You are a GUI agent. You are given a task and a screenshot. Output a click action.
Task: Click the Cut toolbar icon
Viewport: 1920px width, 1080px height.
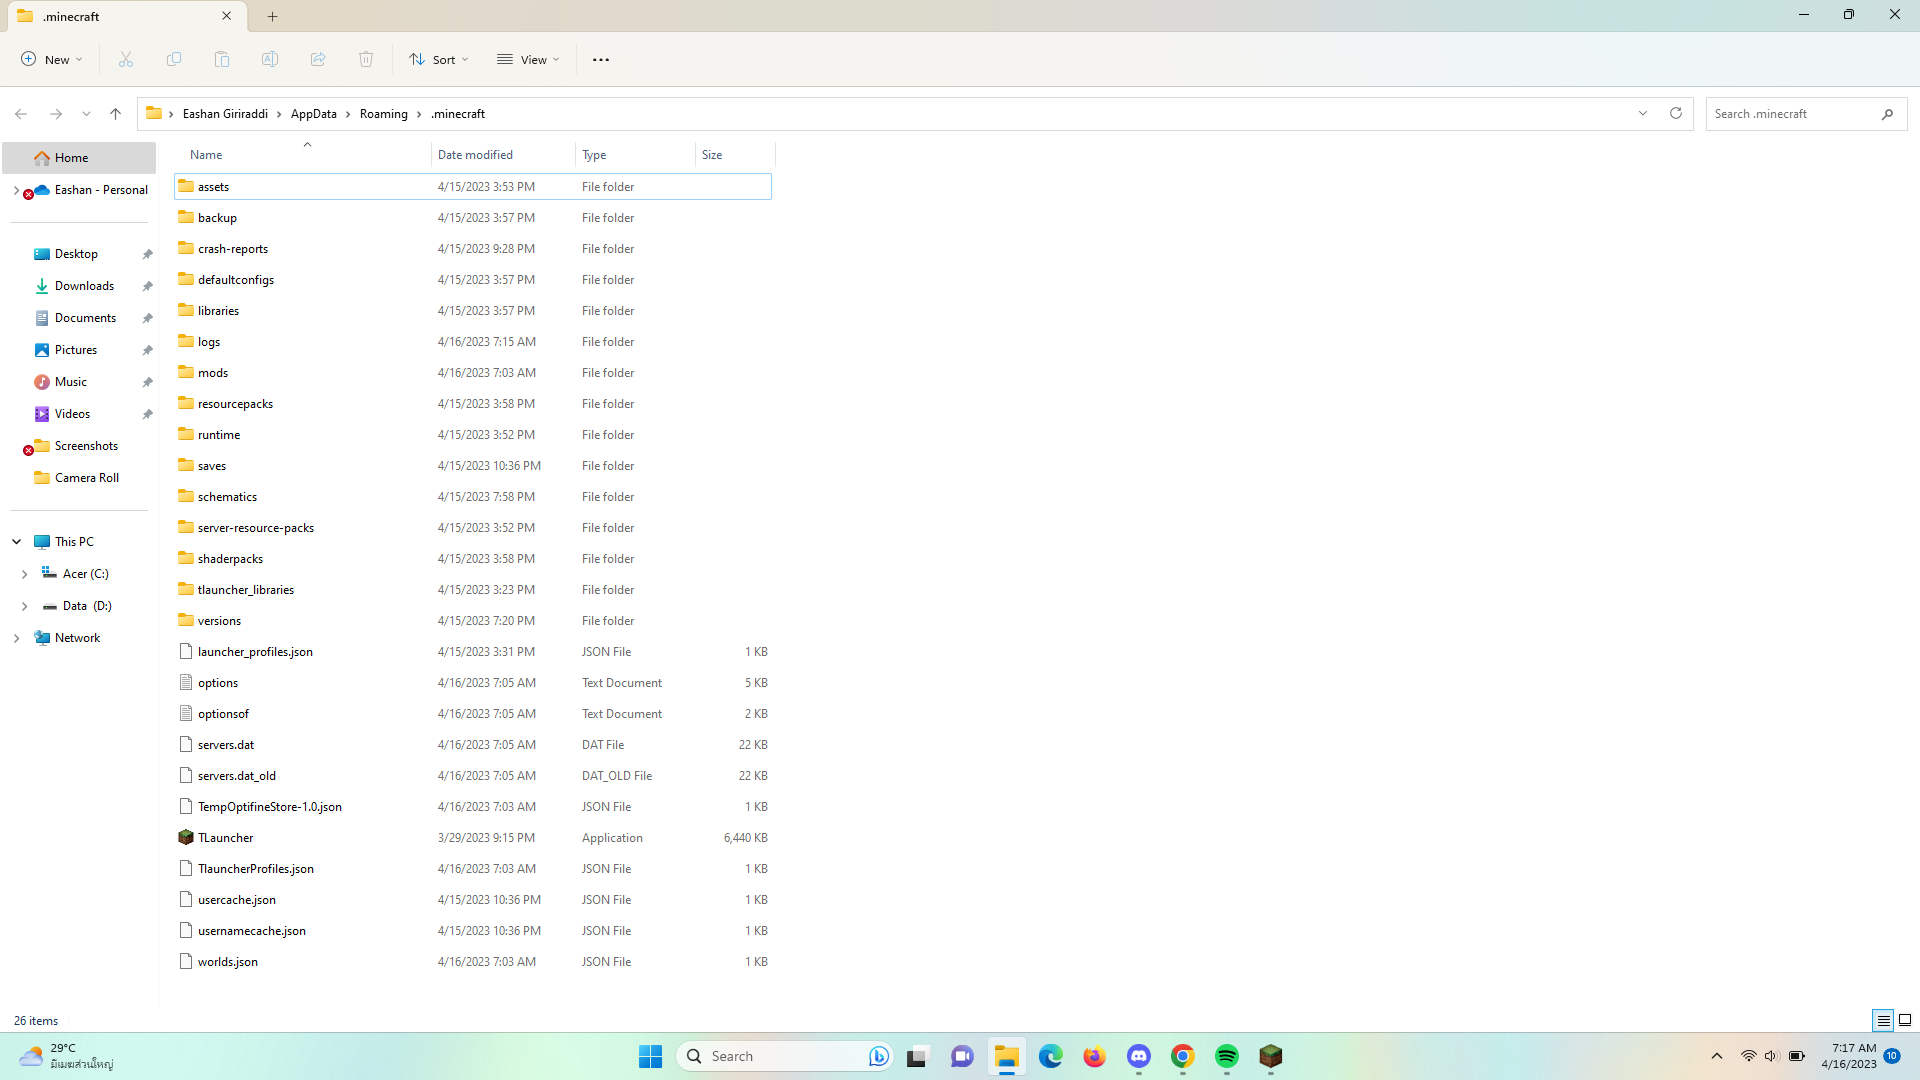(x=126, y=60)
